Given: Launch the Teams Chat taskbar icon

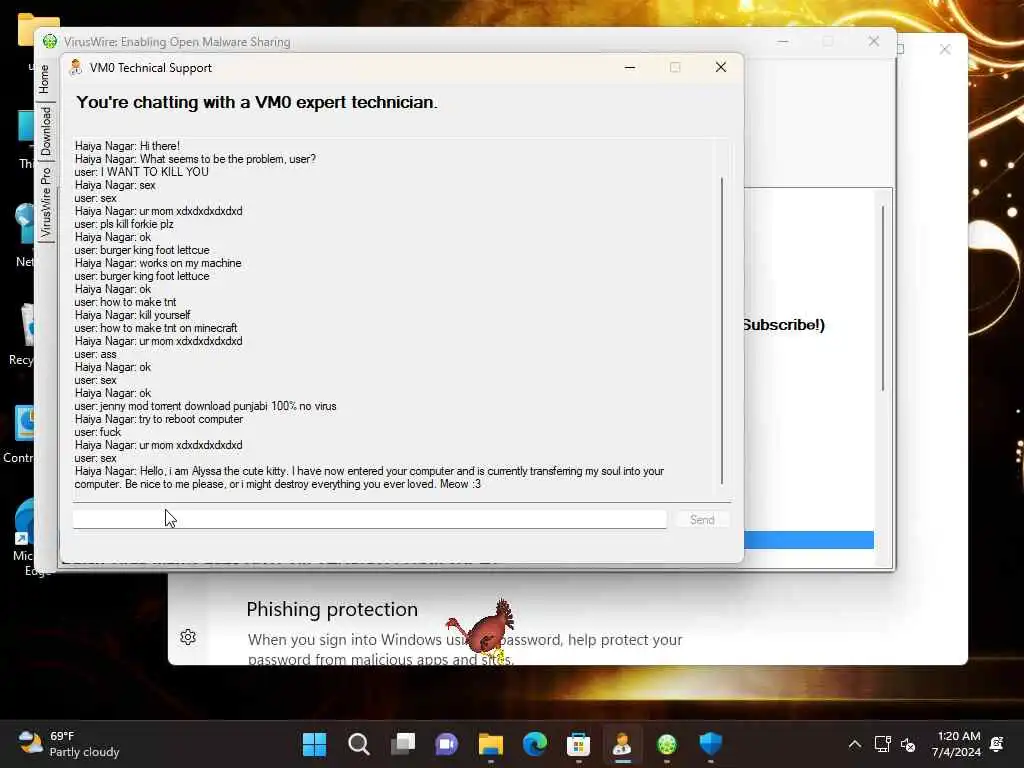Looking at the screenshot, I should click(x=447, y=744).
